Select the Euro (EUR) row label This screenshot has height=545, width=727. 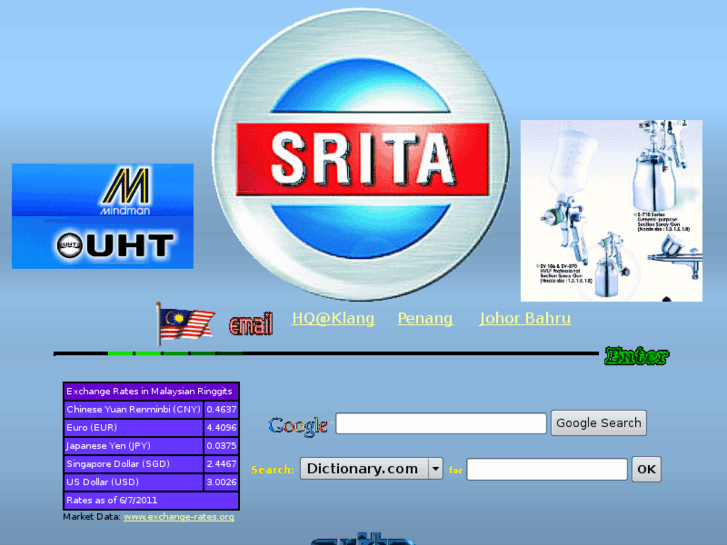92,428
